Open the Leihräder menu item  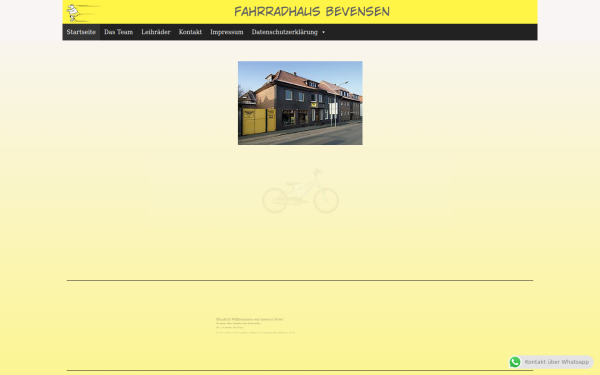coord(156,32)
